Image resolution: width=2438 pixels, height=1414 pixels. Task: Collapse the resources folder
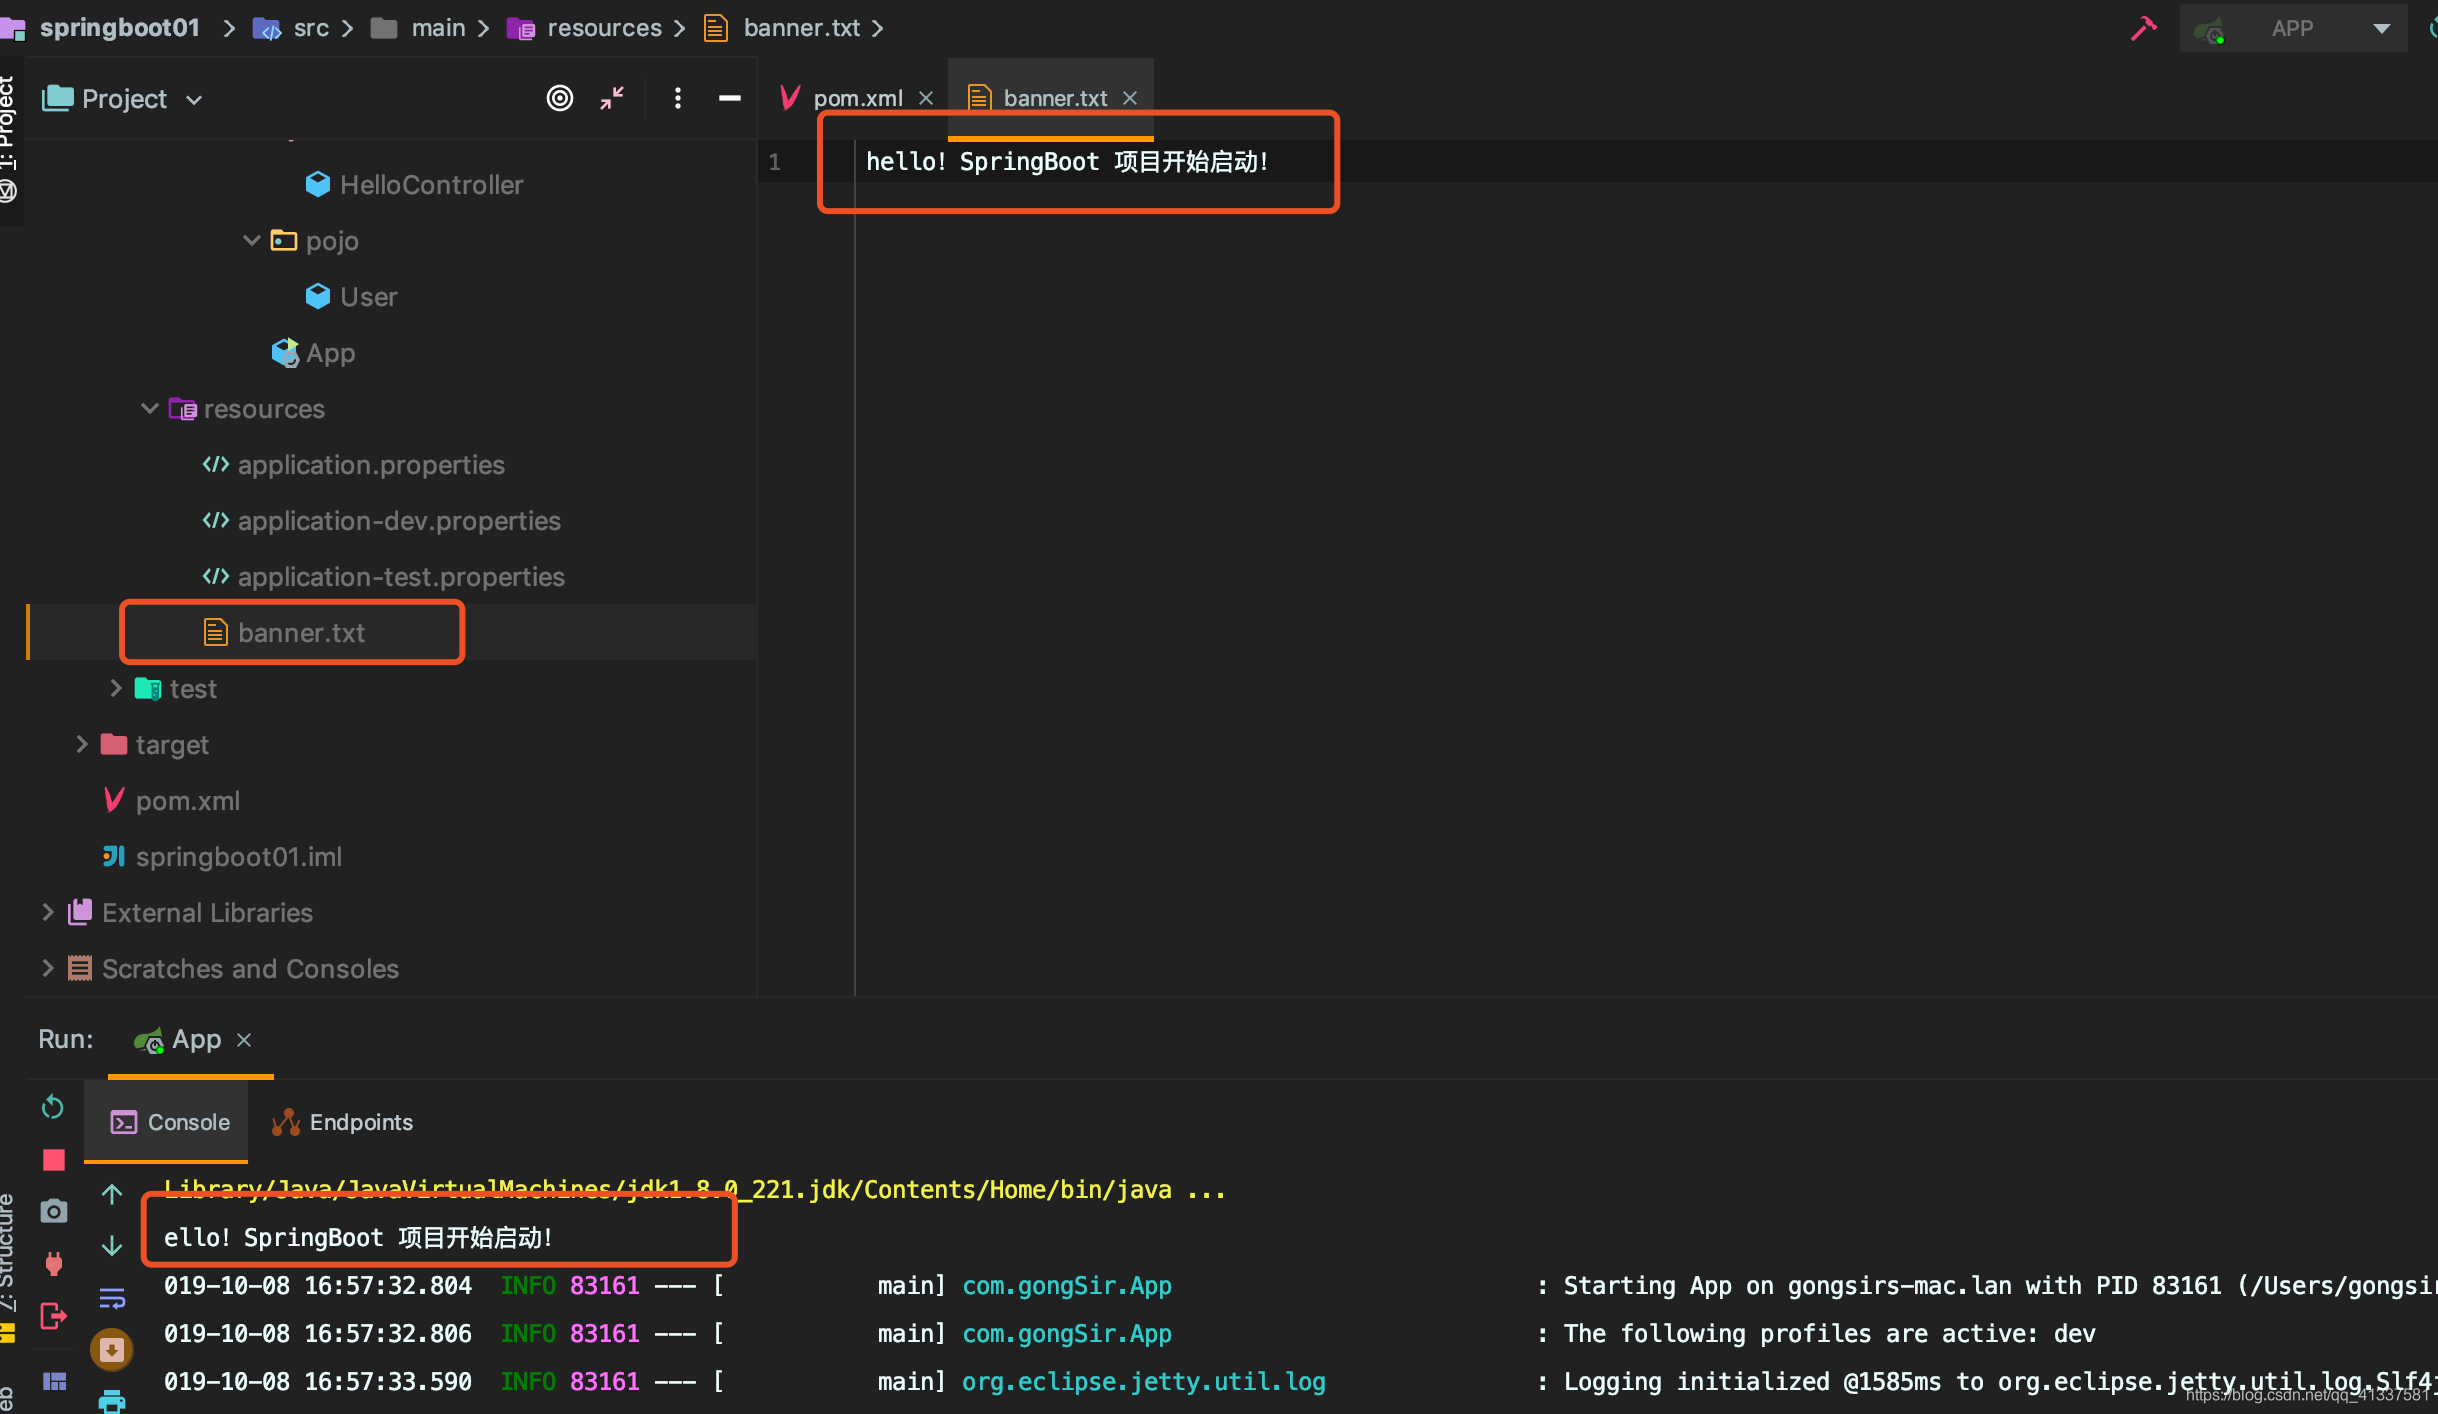point(150,409)
